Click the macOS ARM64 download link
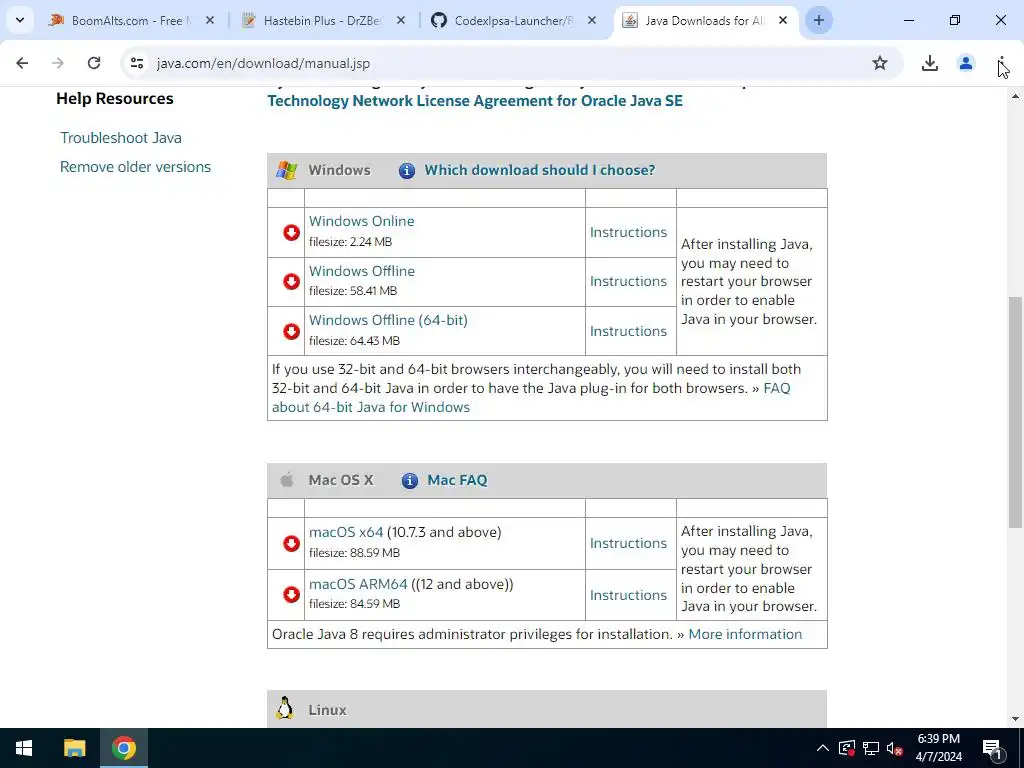This screenshot has height=768, width=1024. 358,584
